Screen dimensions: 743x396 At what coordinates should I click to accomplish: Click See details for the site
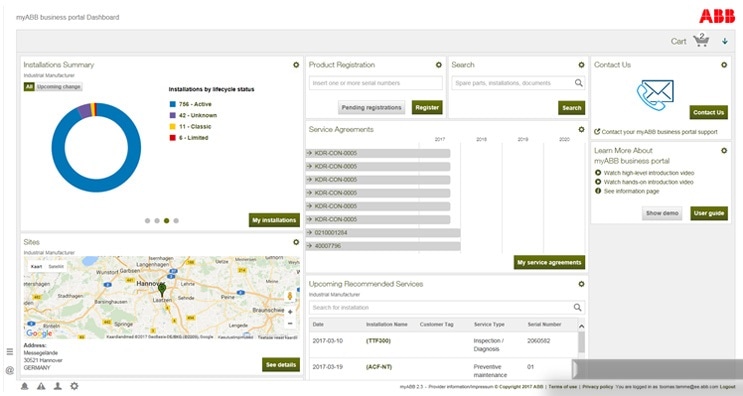coord(281,365)
